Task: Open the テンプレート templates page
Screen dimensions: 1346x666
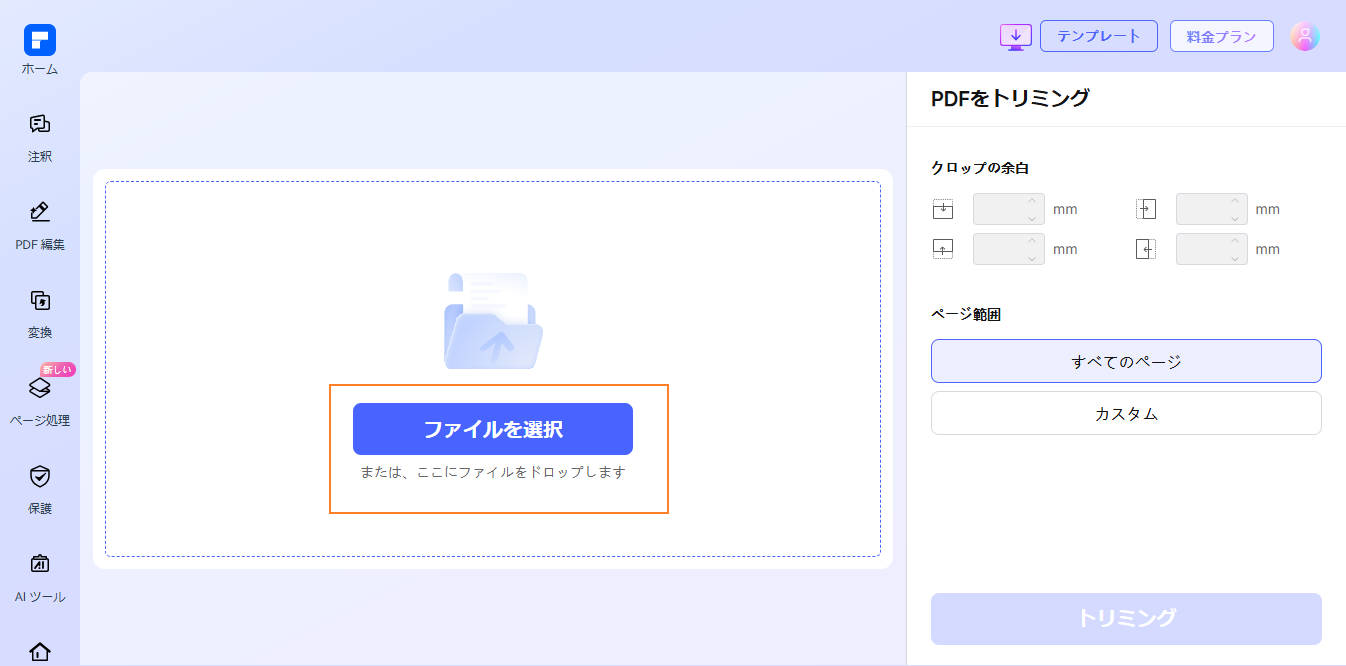Action: click(1099, 36)
